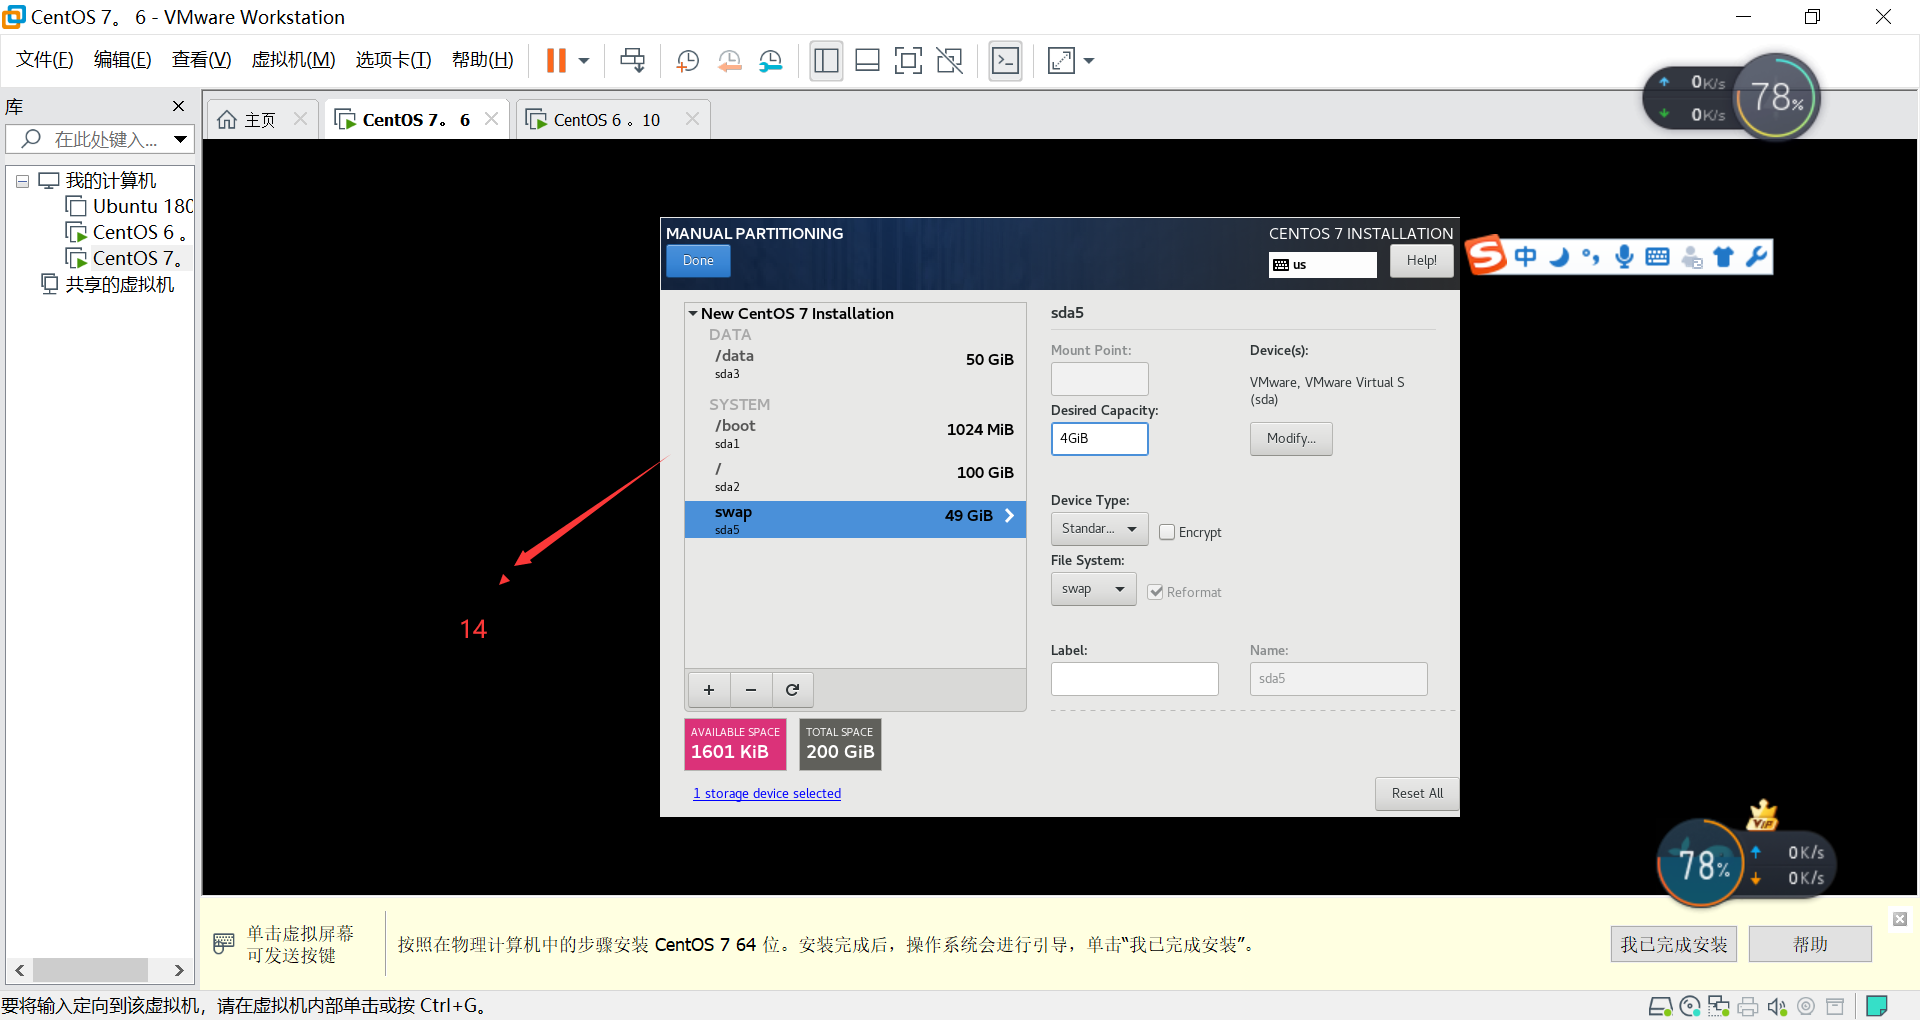Screen dimensions: 1920x1020
Task: Open the snapshot manager
Action: pos(770,61)
